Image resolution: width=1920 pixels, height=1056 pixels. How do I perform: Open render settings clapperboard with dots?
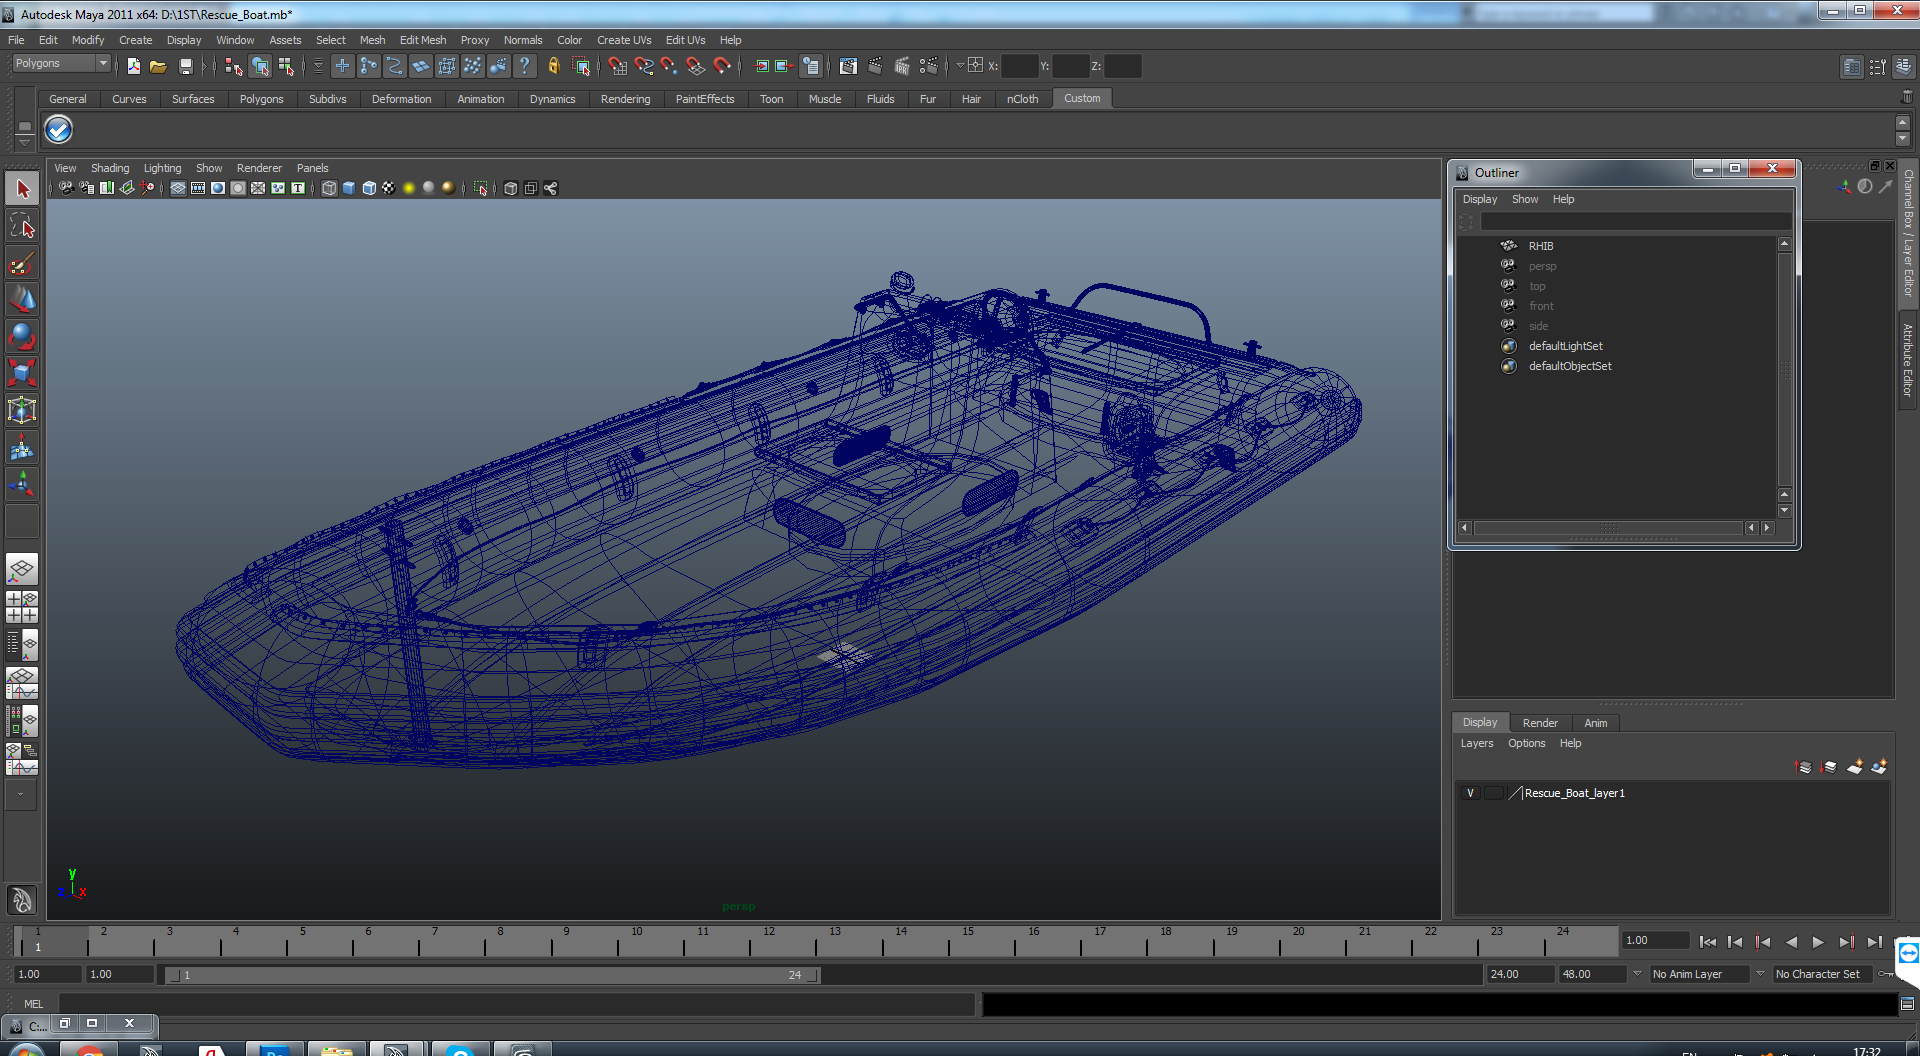click(928, 66)
